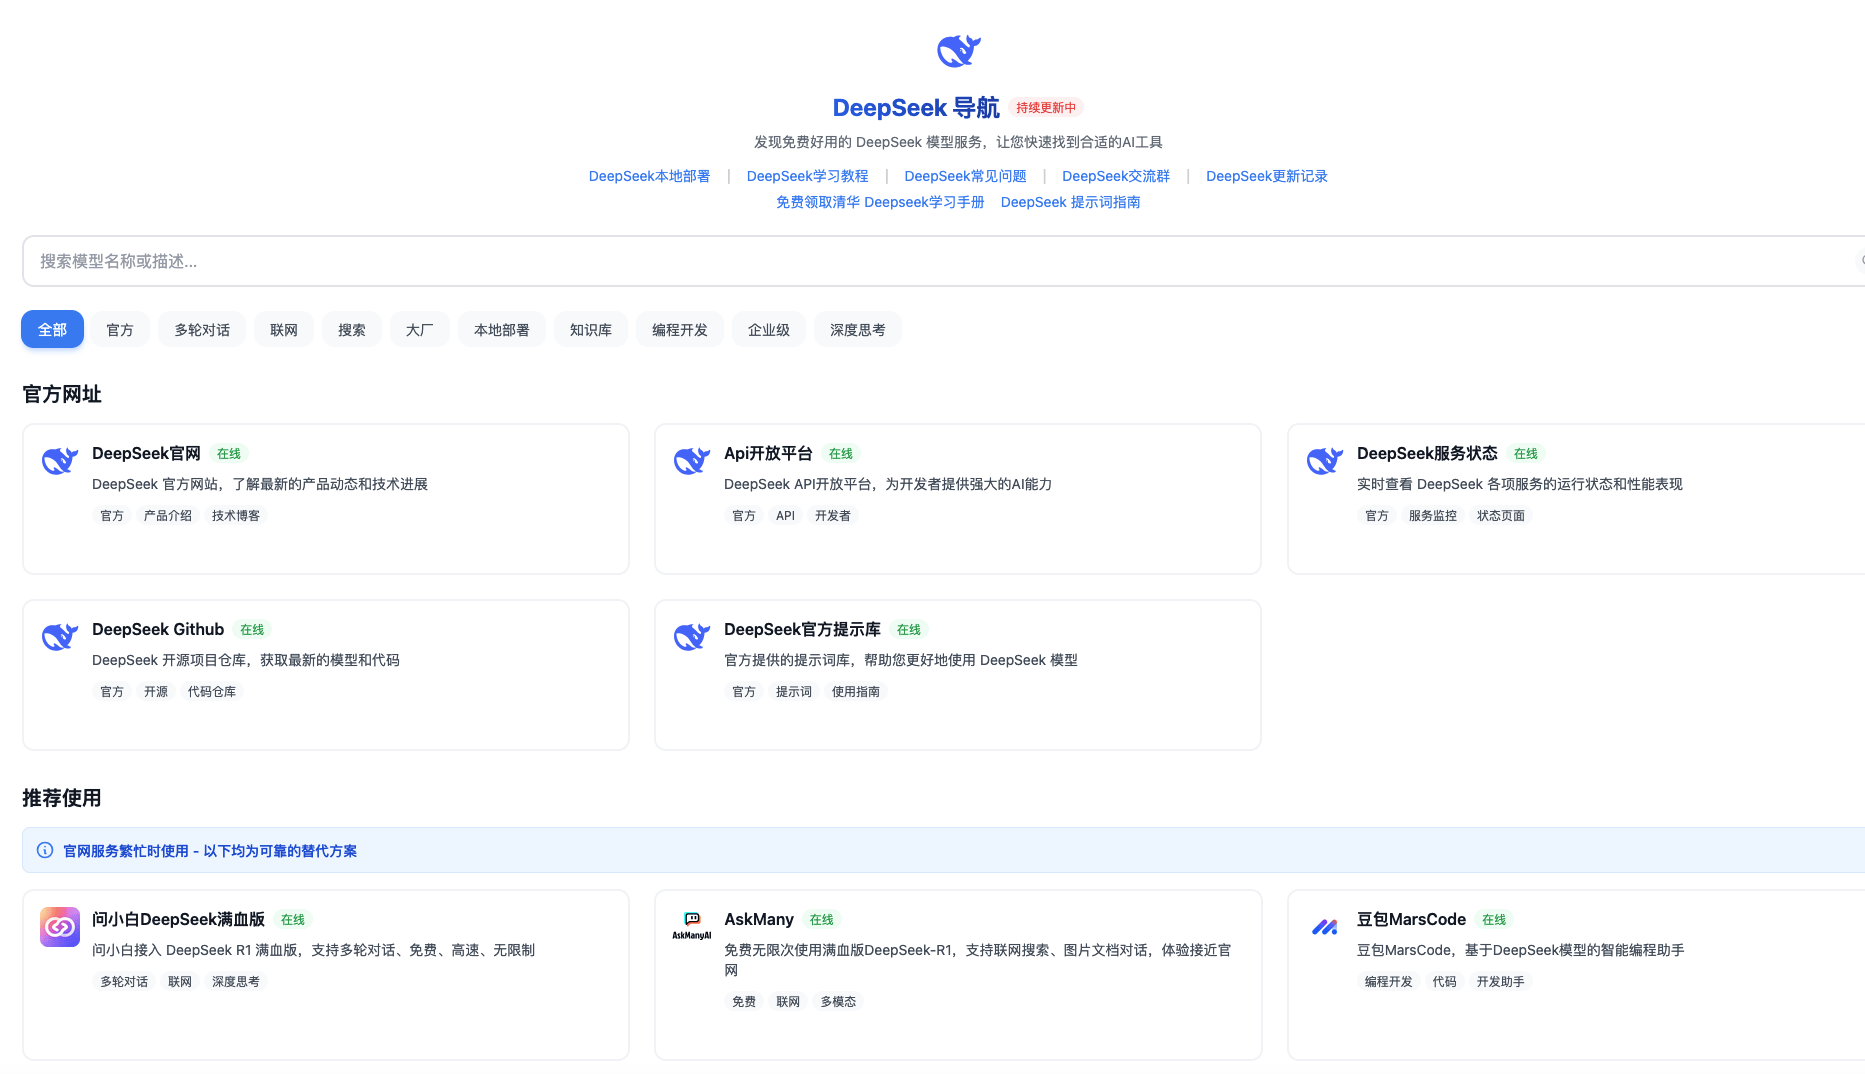Click the 开源 tag on Github card
The image size is (1865, 1074).
point(156,692)
